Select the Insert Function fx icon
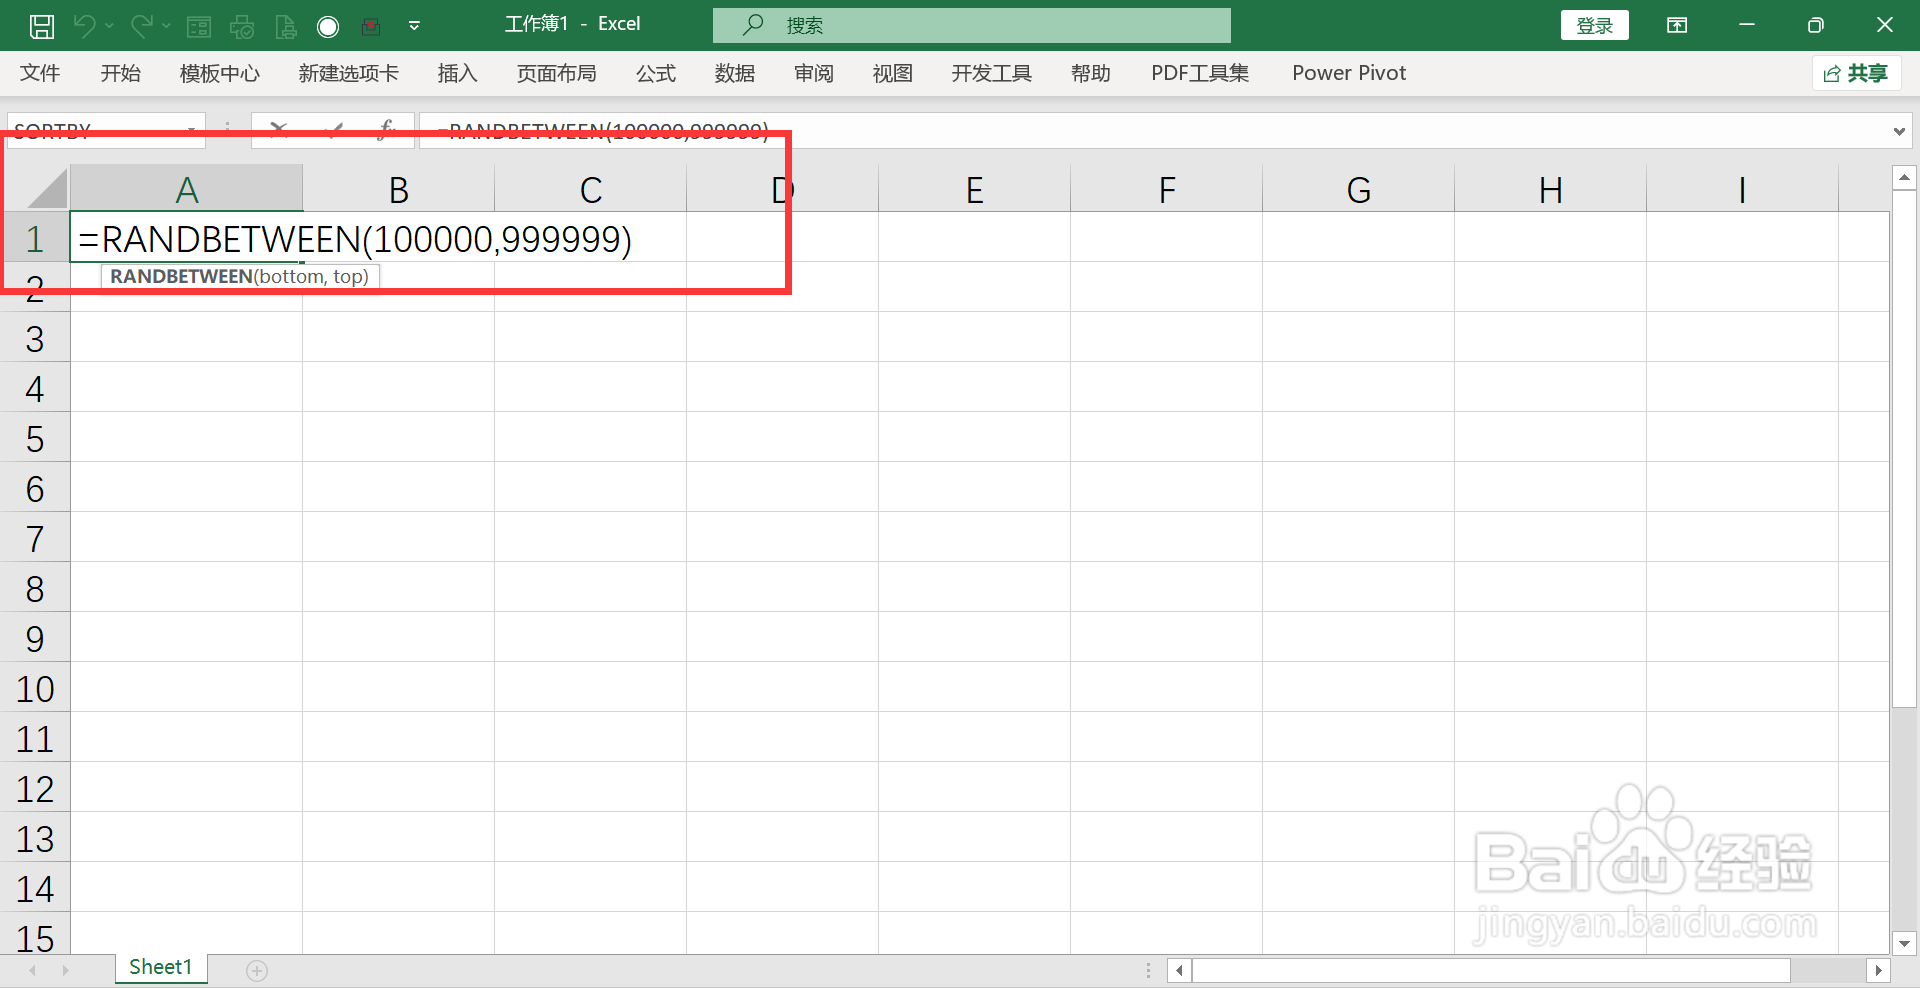 (386, 128)
